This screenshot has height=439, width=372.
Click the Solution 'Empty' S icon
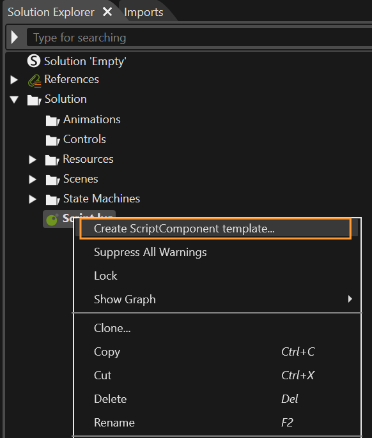coord(33,61)
